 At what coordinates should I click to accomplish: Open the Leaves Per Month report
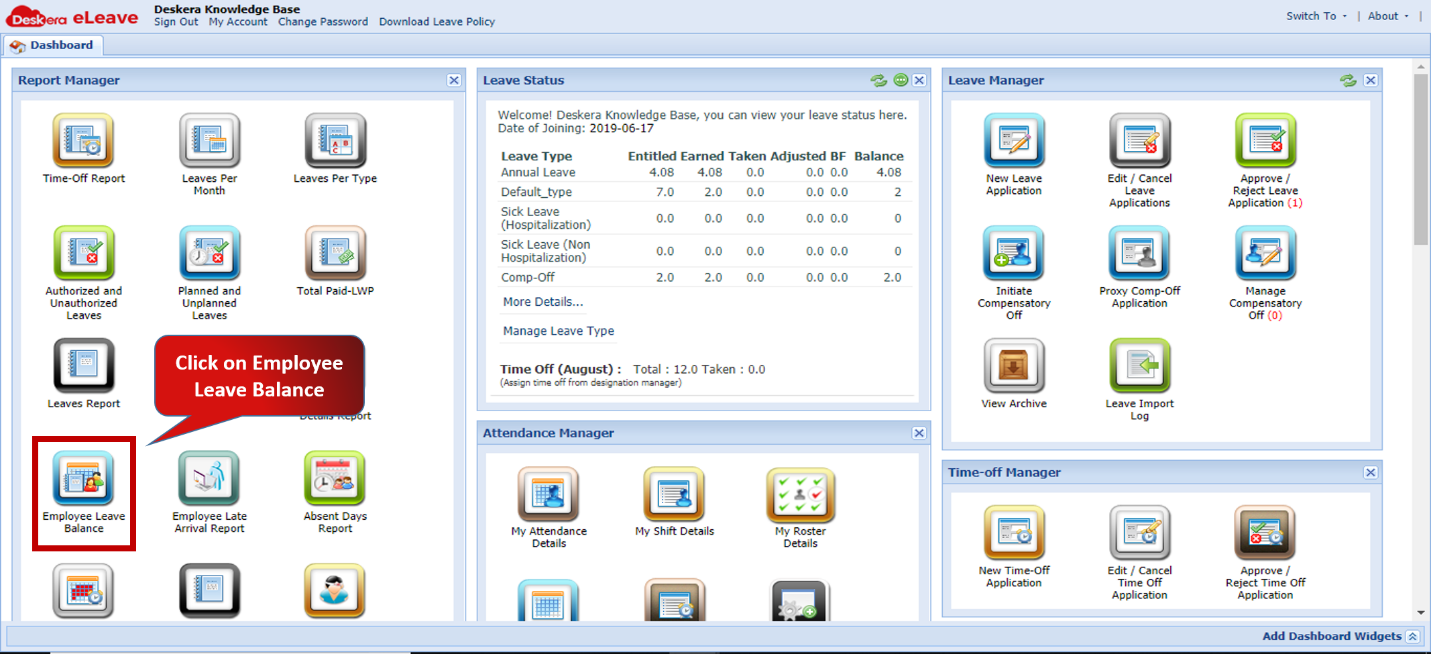coord(209,140)
